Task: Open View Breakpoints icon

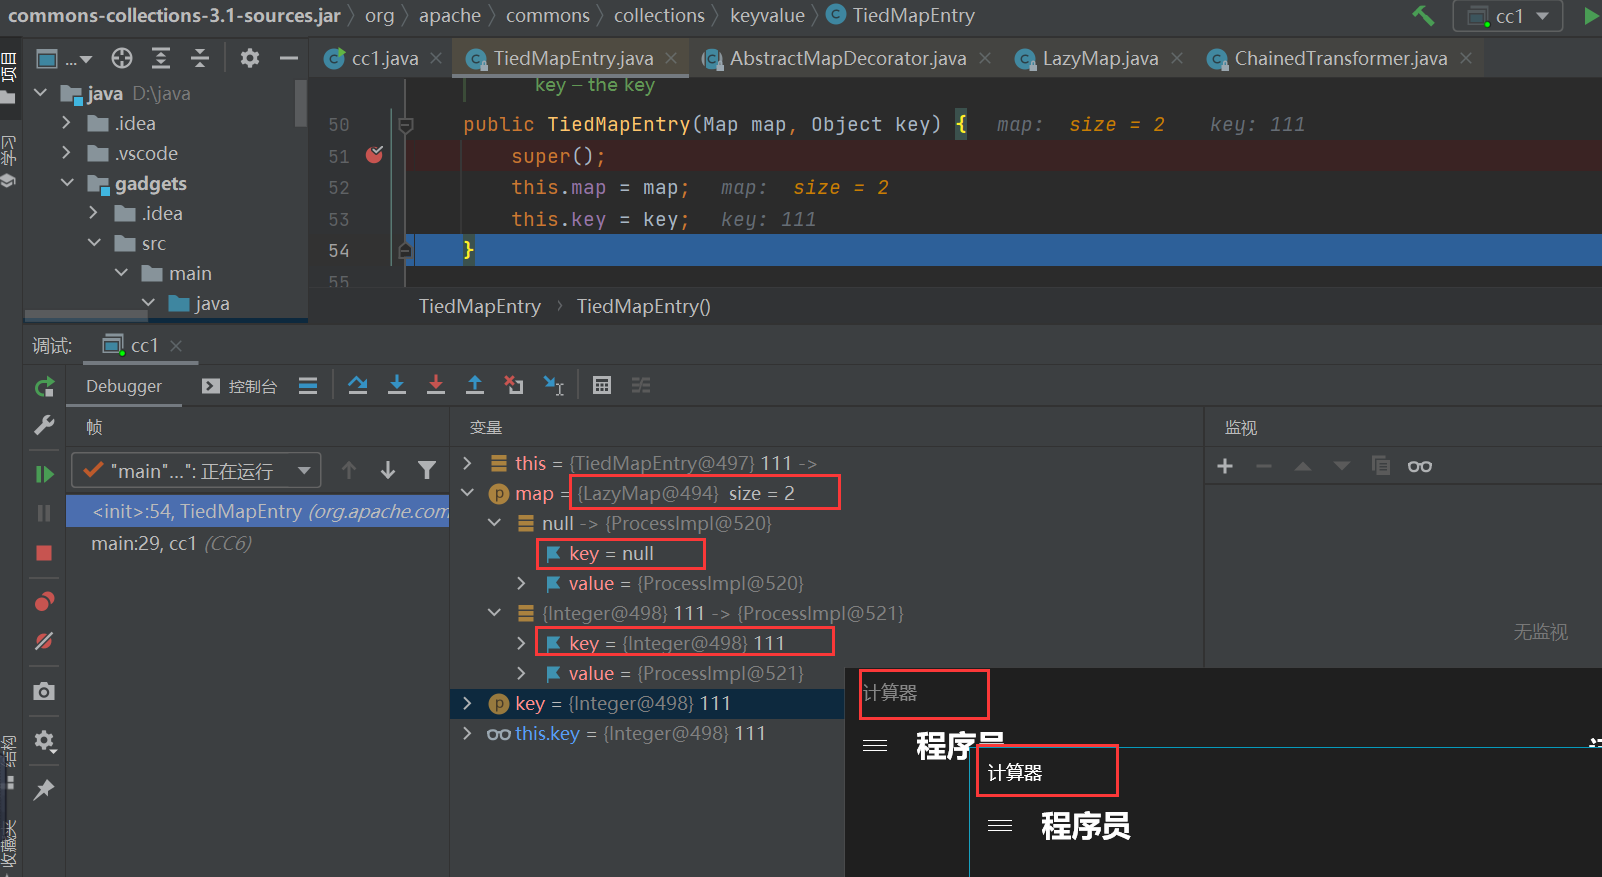Action: click(44, 601)
